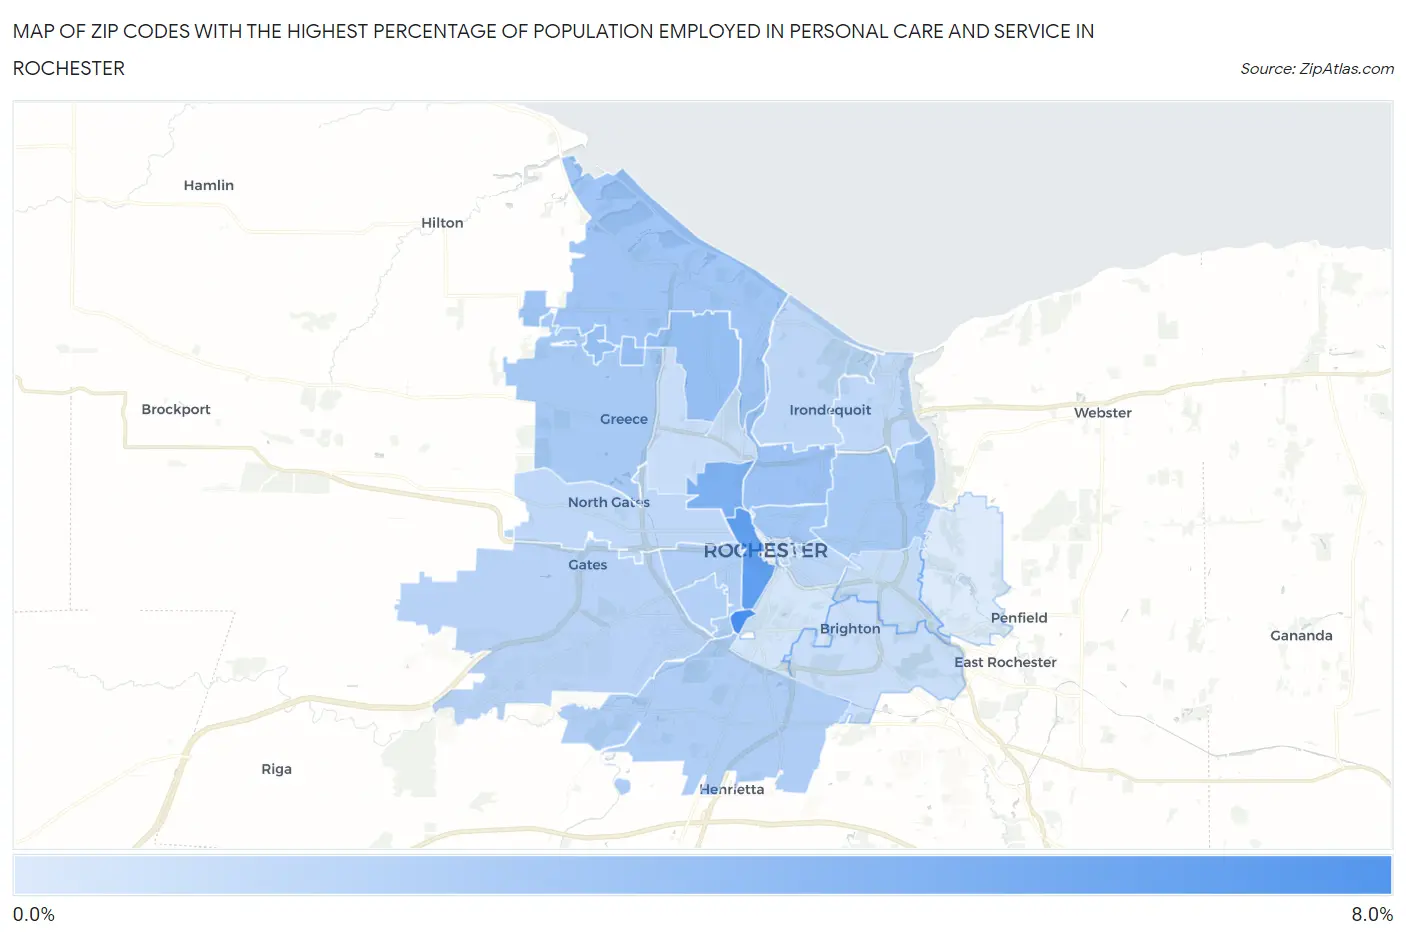Click the Greece map label
Viewport: 1406px width, 937px height.
(624, 419)
